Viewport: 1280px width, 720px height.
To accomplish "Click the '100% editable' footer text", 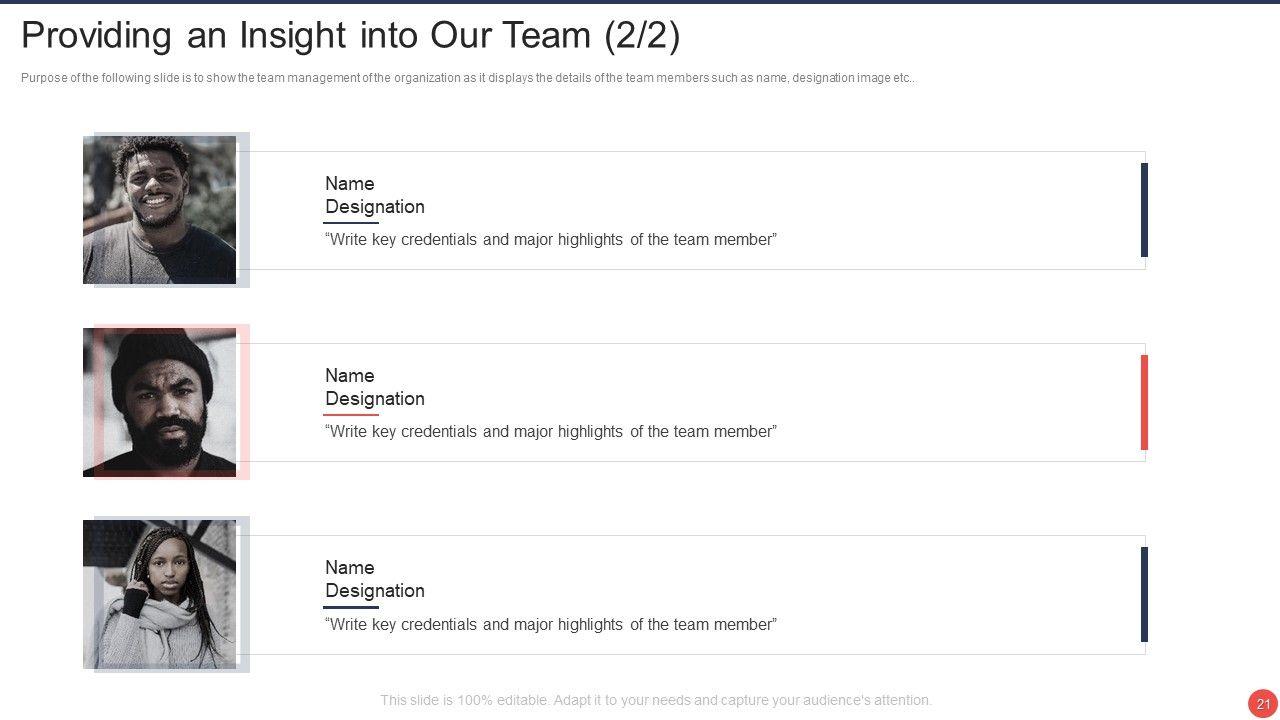I will point(656,700).
